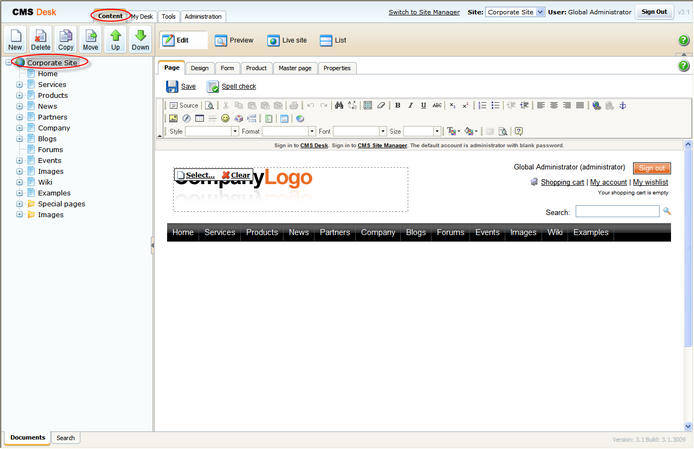Expand the Products tree node
Image resolution: width=694 pixels, height=449 pixels.
coord(19,95)
